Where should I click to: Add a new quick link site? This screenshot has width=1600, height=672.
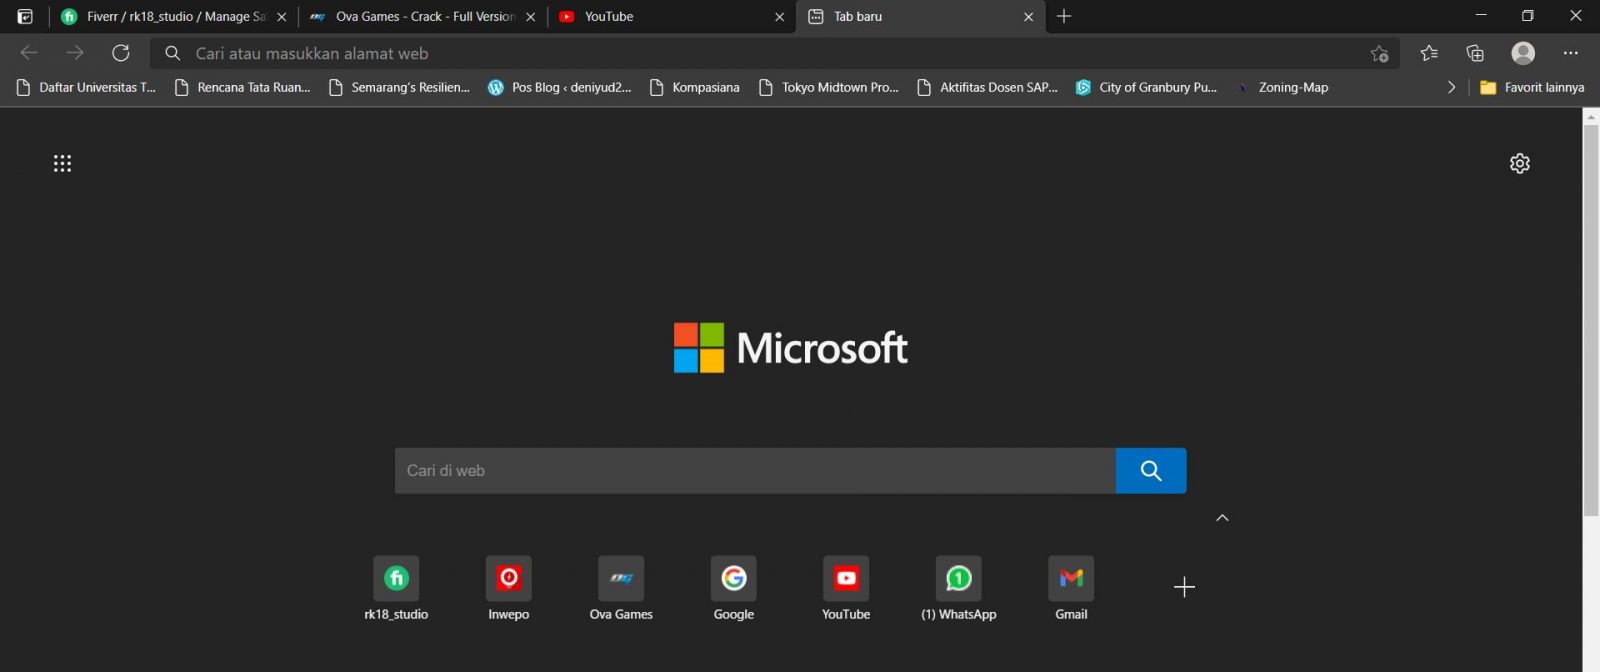click(1184, 587)
